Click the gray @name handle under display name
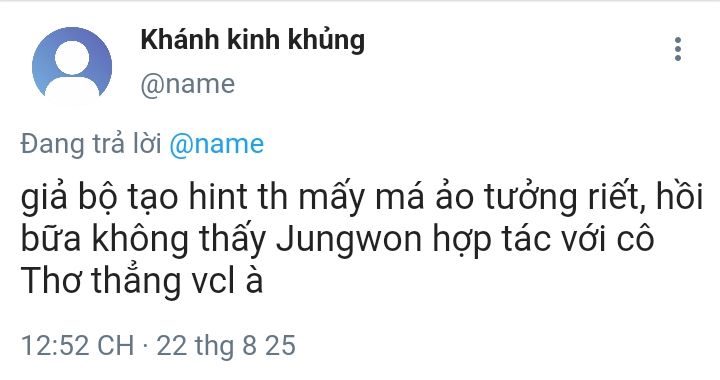Image resolution: width=720 pixels, height=380 pixels. 188,84
